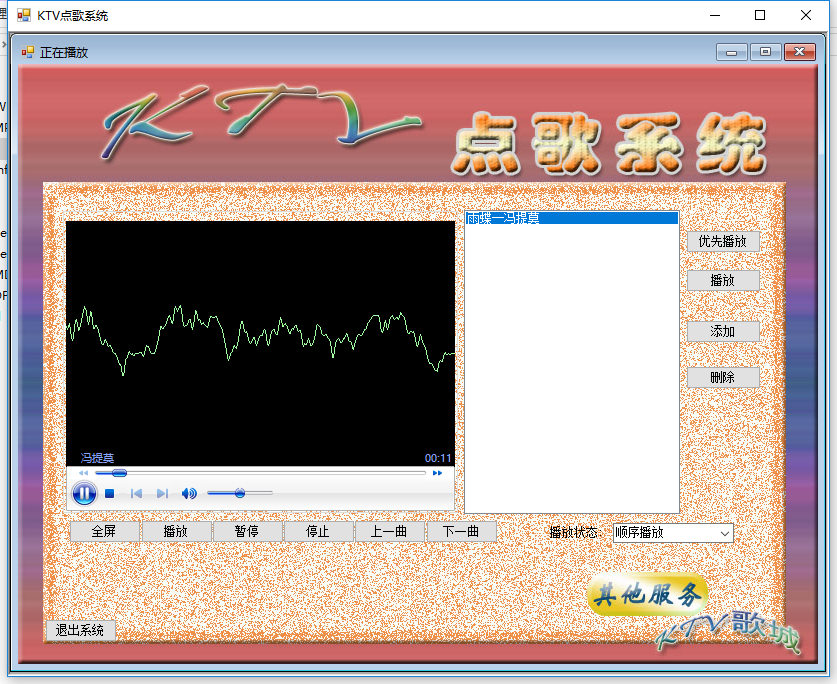Click the 全屏 fullscreen button
The width and height of the screenshot is (837, 684).
pos(104,531)
